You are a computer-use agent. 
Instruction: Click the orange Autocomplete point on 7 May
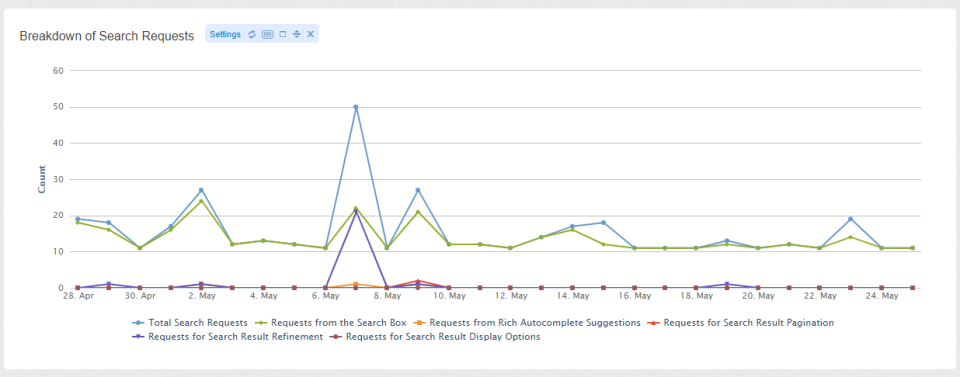tap(356, 284)
